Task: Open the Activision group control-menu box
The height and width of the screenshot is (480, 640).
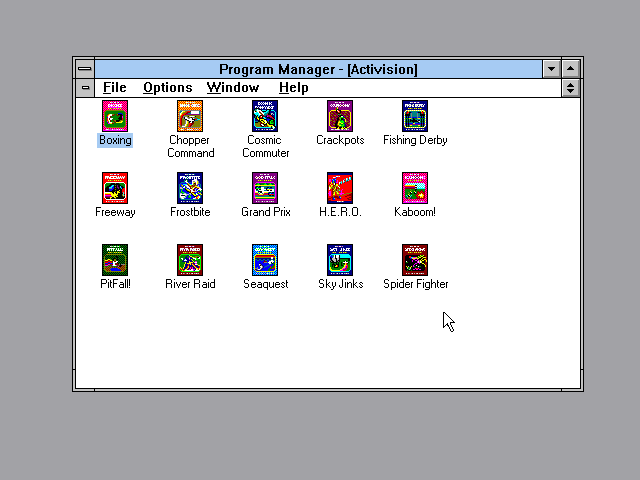Action: click(x=85, y=88)
